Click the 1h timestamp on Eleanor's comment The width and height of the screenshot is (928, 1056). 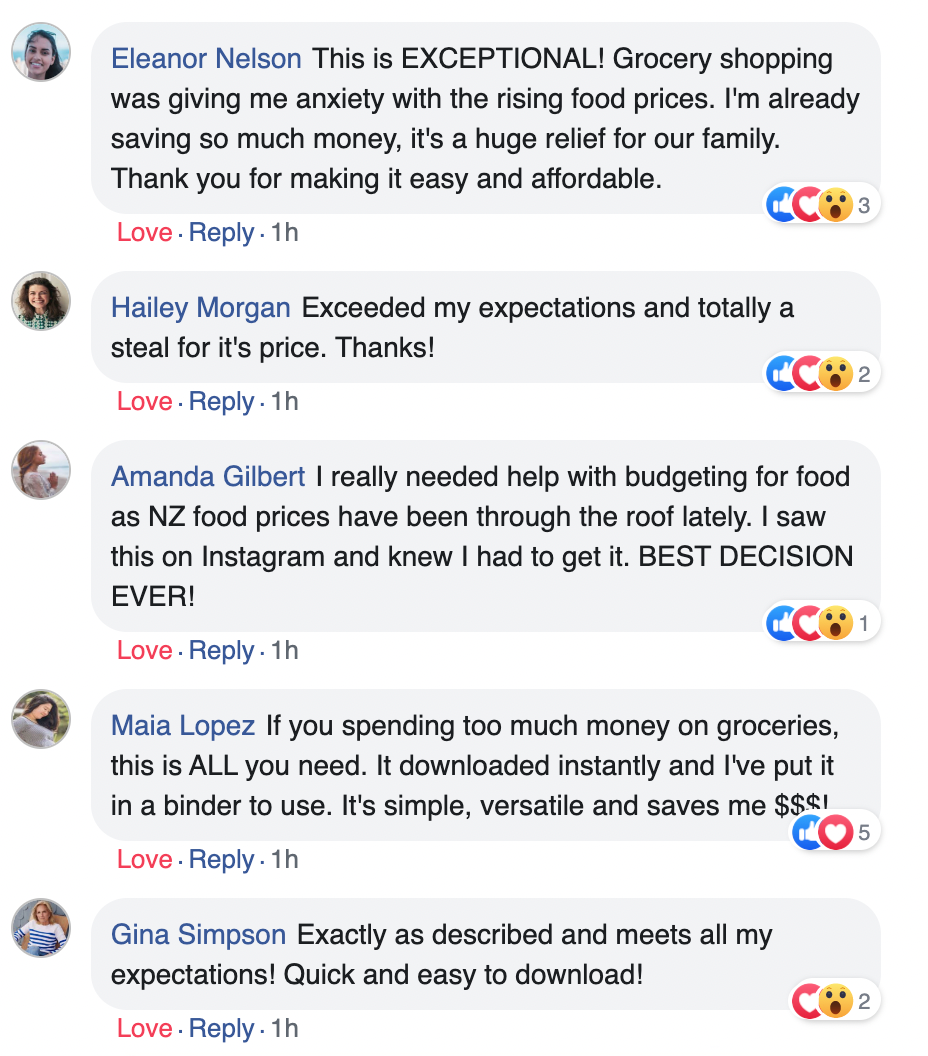285,233
